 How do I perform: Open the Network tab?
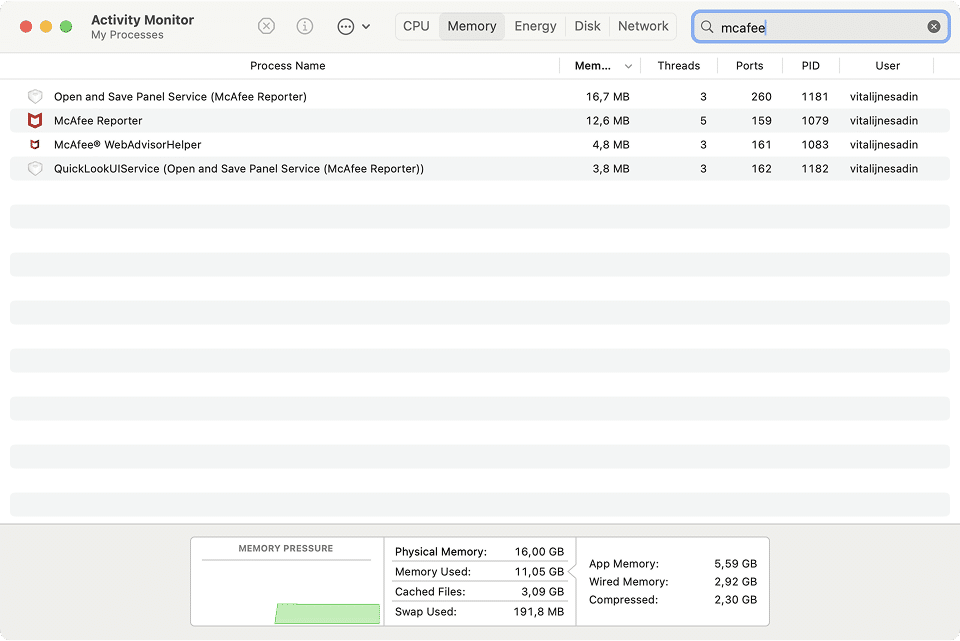pyautogui.click(x=643, y=26)
